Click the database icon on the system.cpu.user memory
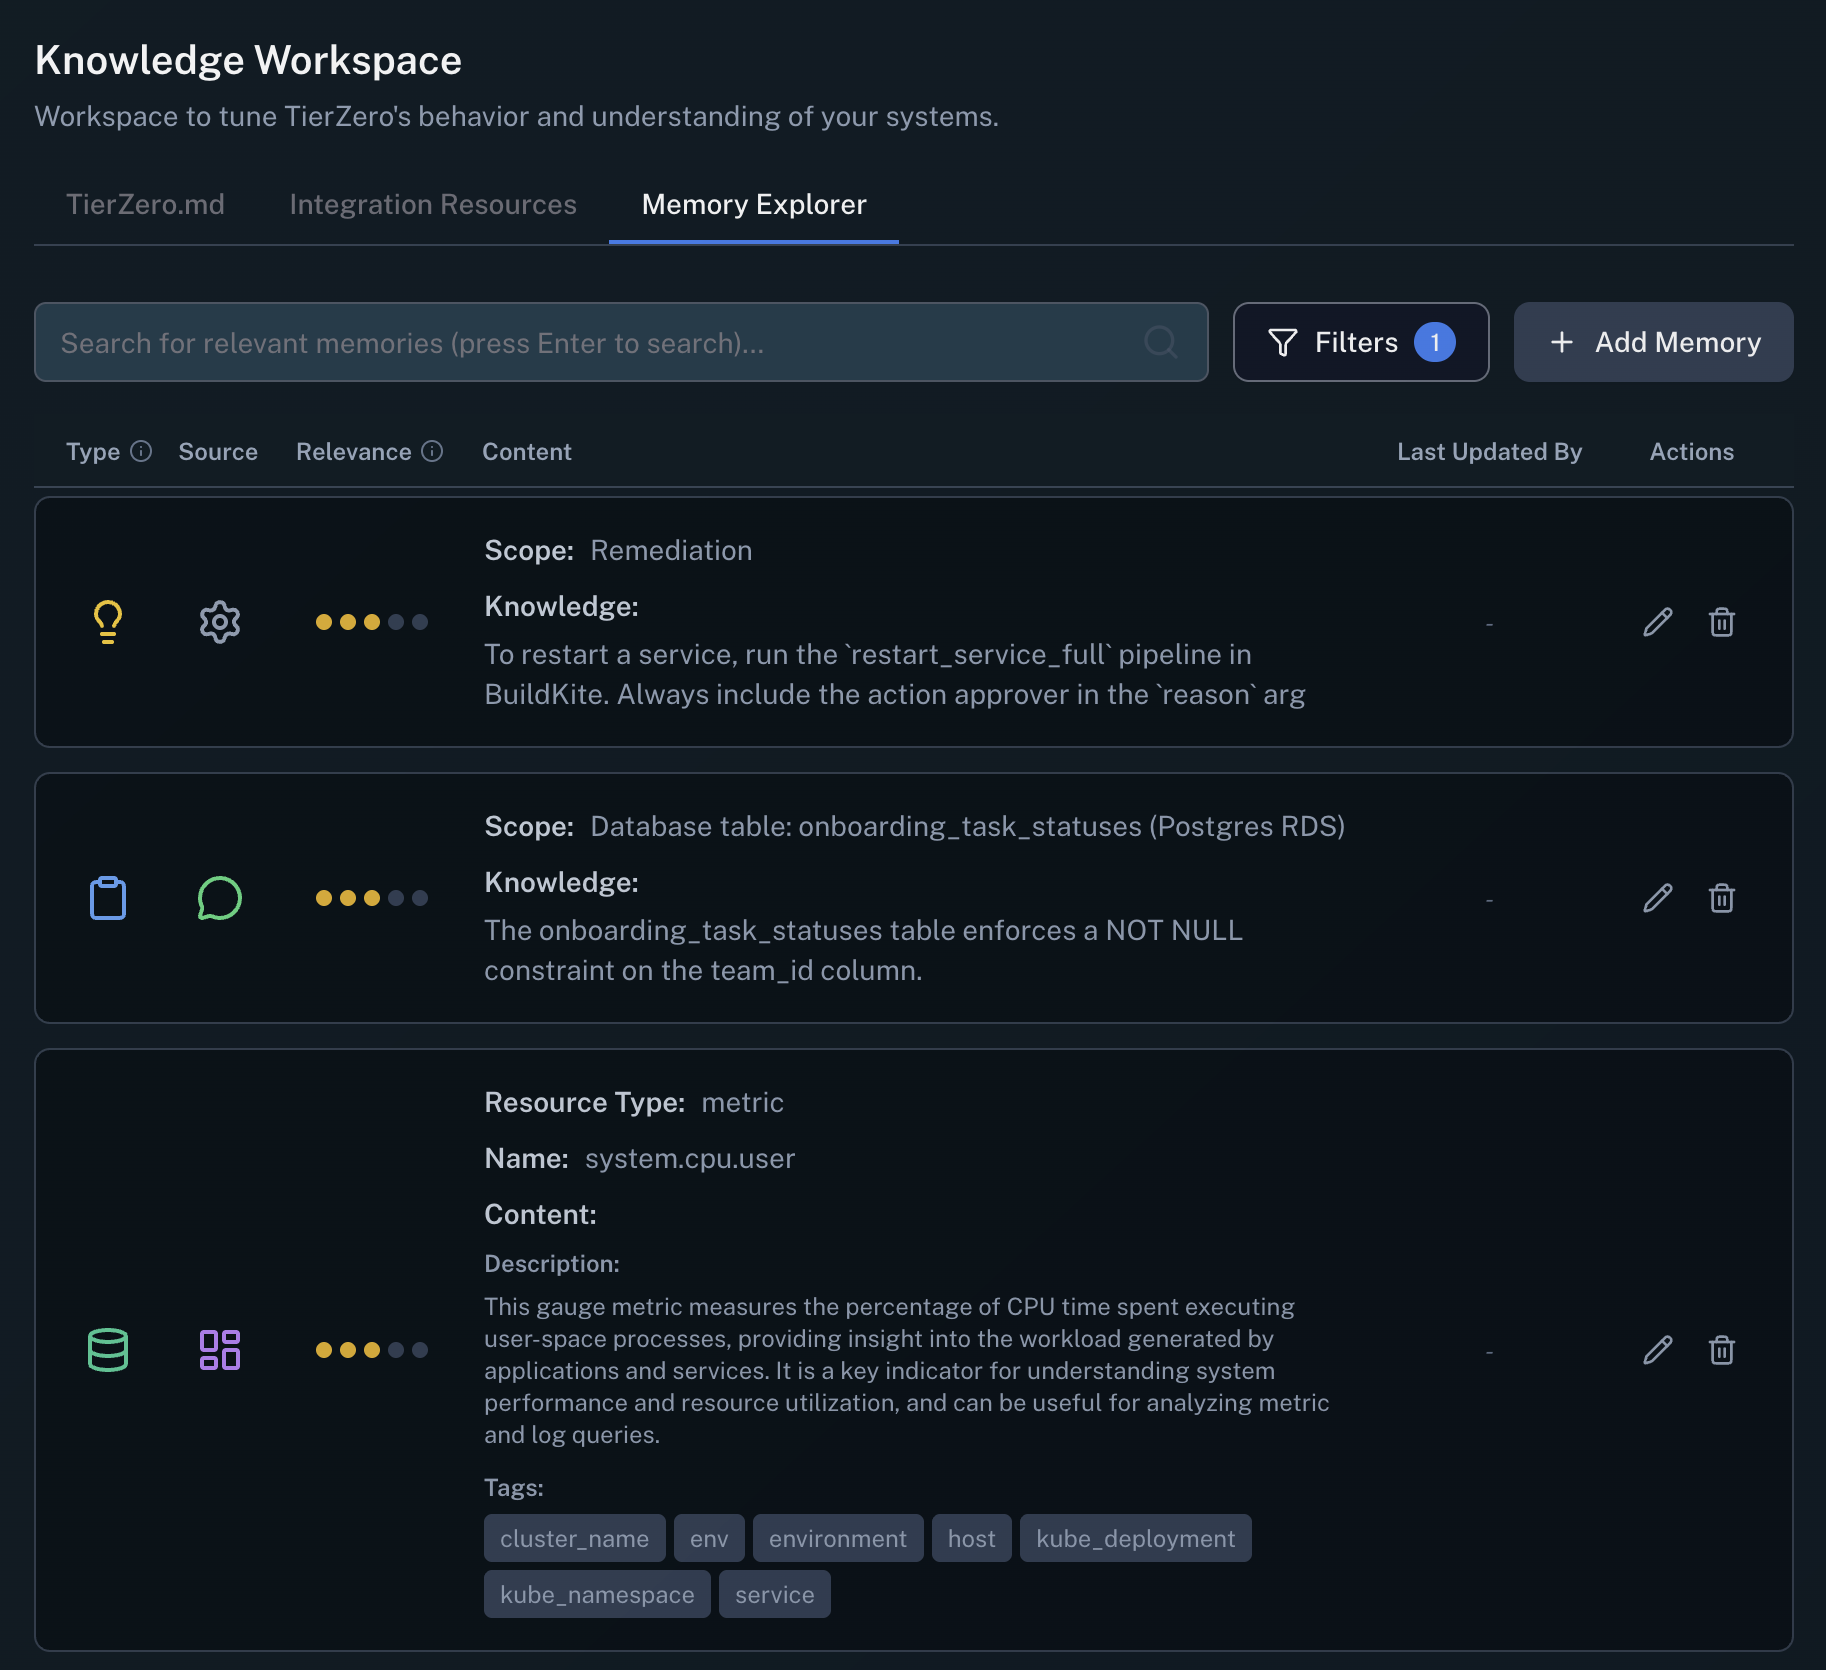The height and width of the screenshot is (1670, 1826). (x=108, y=1350)
